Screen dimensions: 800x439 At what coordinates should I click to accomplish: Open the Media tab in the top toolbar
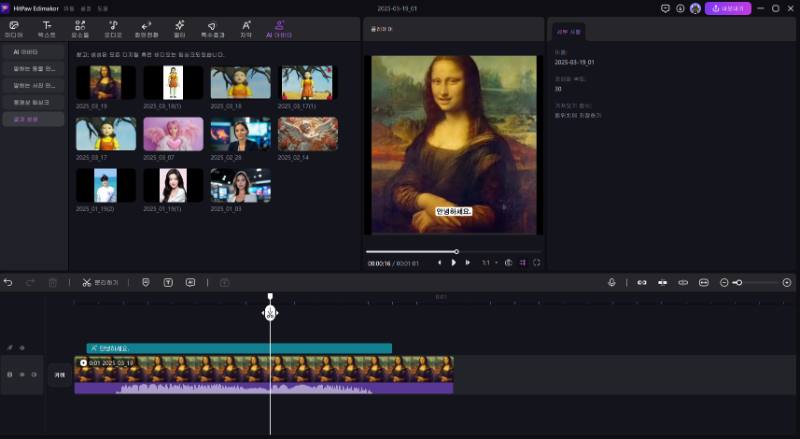(14, 29)
